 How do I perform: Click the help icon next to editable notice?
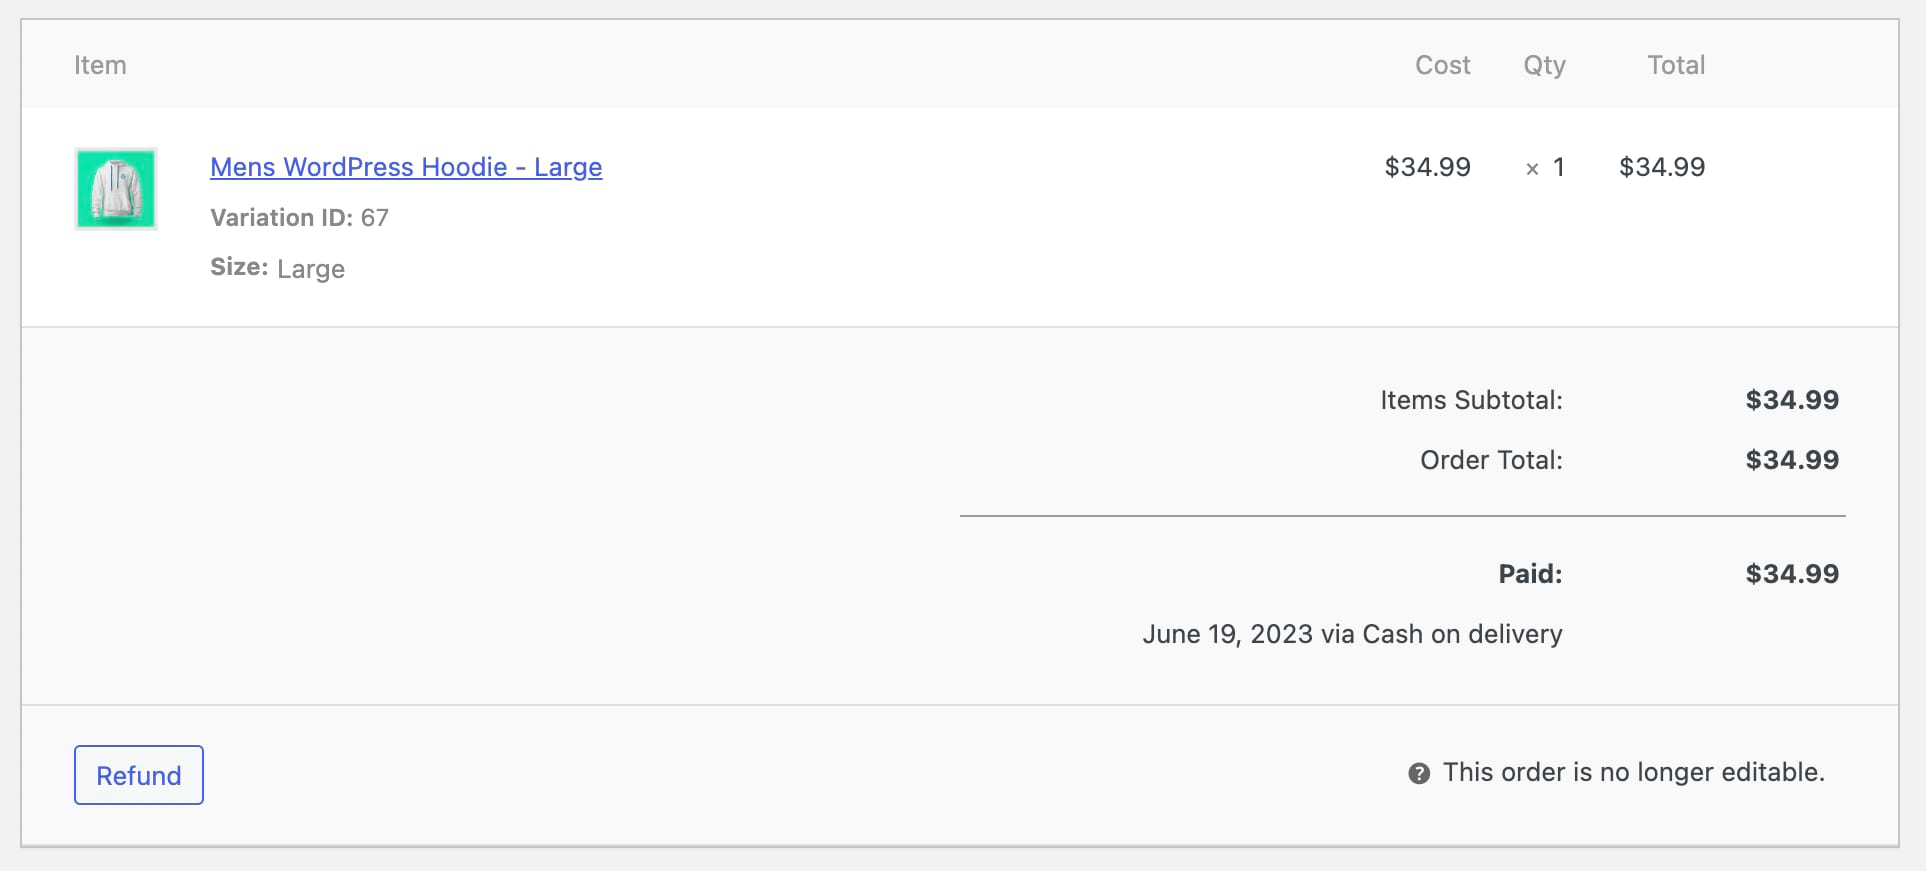coord(1420,772)
